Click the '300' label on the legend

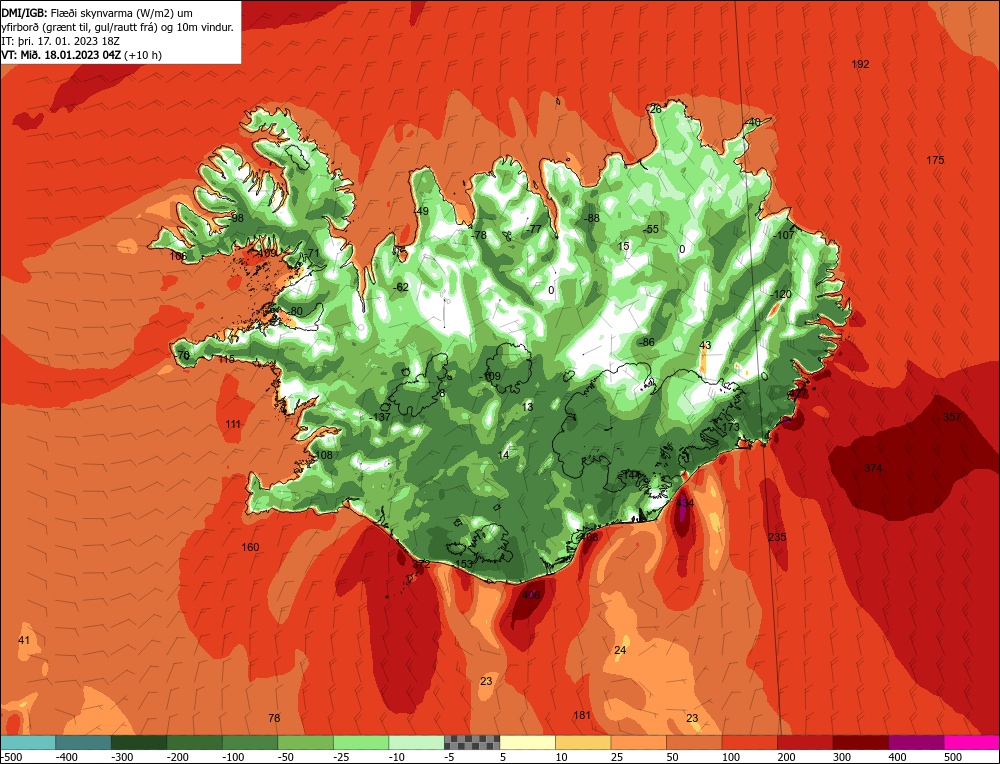tap(841, 757)
